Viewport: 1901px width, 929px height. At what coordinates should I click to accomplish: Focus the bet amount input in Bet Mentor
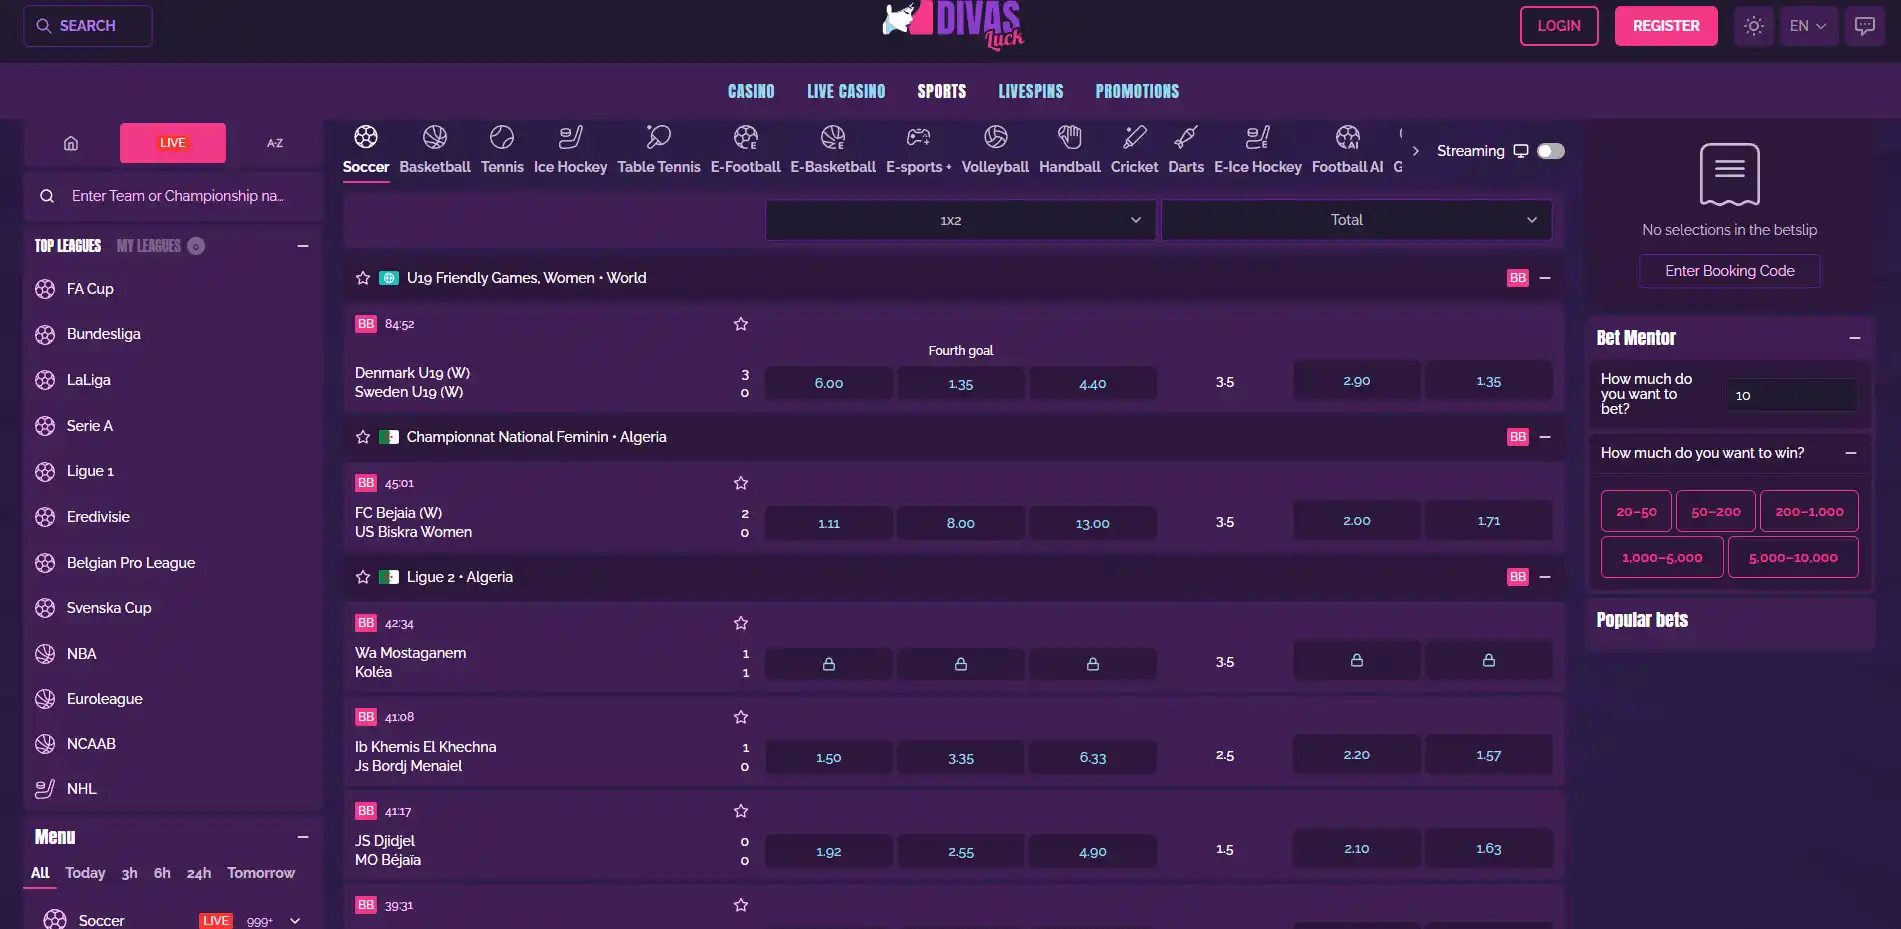point(1790,395)
